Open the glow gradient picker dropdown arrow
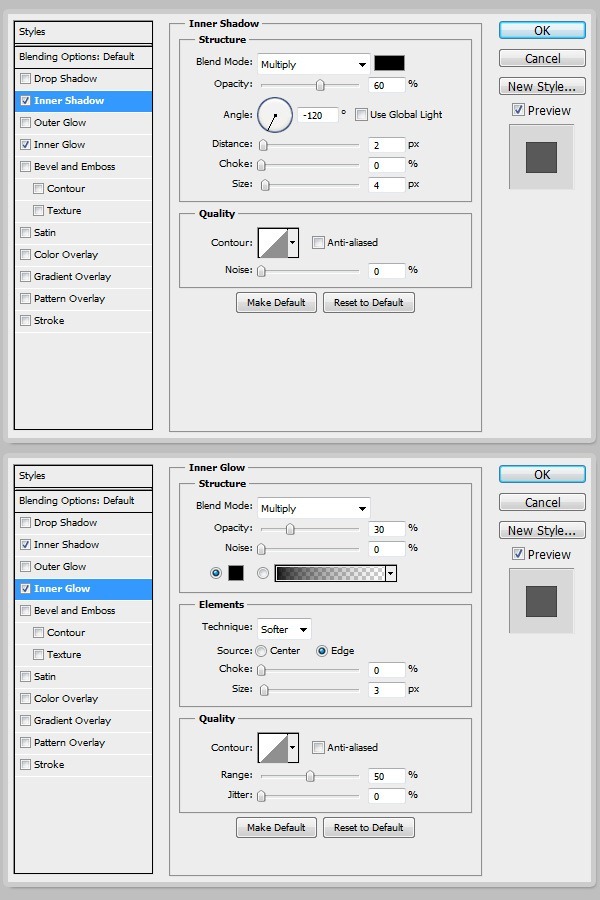This screenshot has height=900, width=600. 391,573
